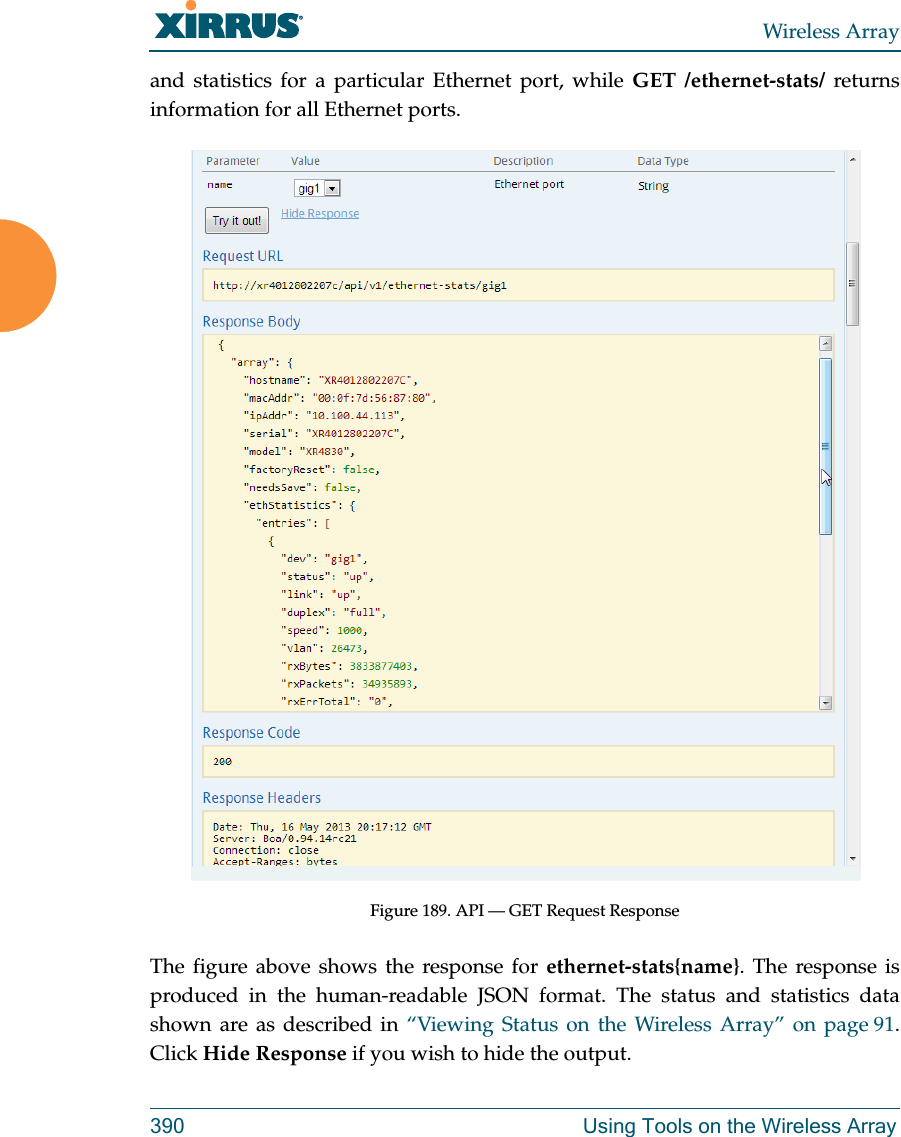This screenshot has width=901, height=1137.
Task: Open the gig1 name dropdown
Action: (x=317, y=188)
